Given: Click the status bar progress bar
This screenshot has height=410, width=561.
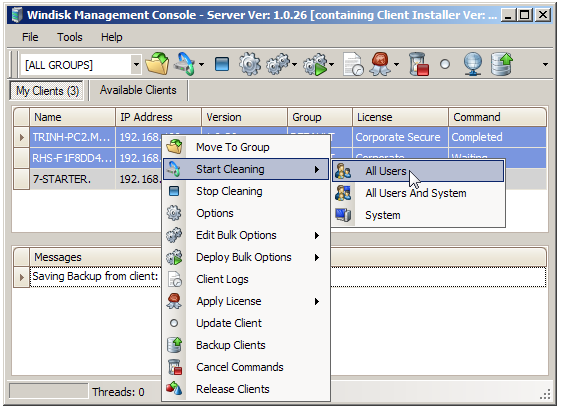Looking at the screenshot, I should coord(49,391).
